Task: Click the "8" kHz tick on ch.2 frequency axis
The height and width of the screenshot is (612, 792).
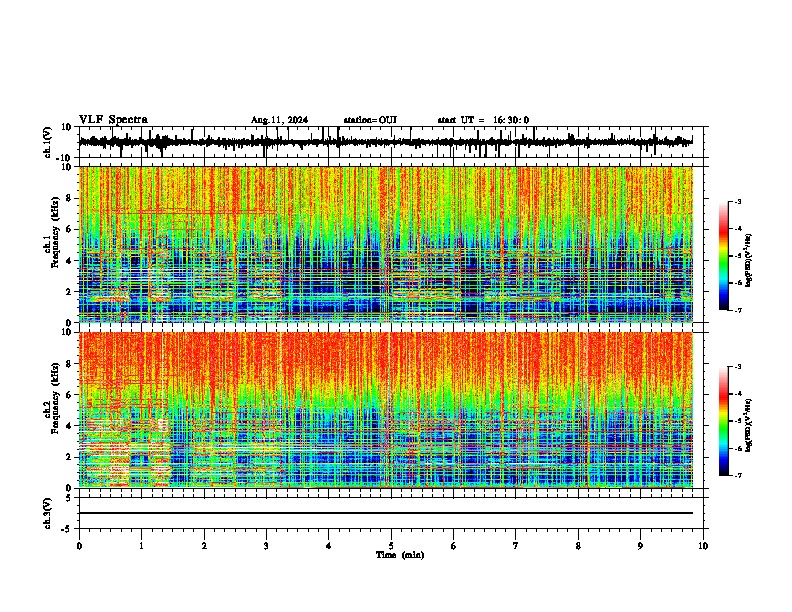Action: (69, 364)
